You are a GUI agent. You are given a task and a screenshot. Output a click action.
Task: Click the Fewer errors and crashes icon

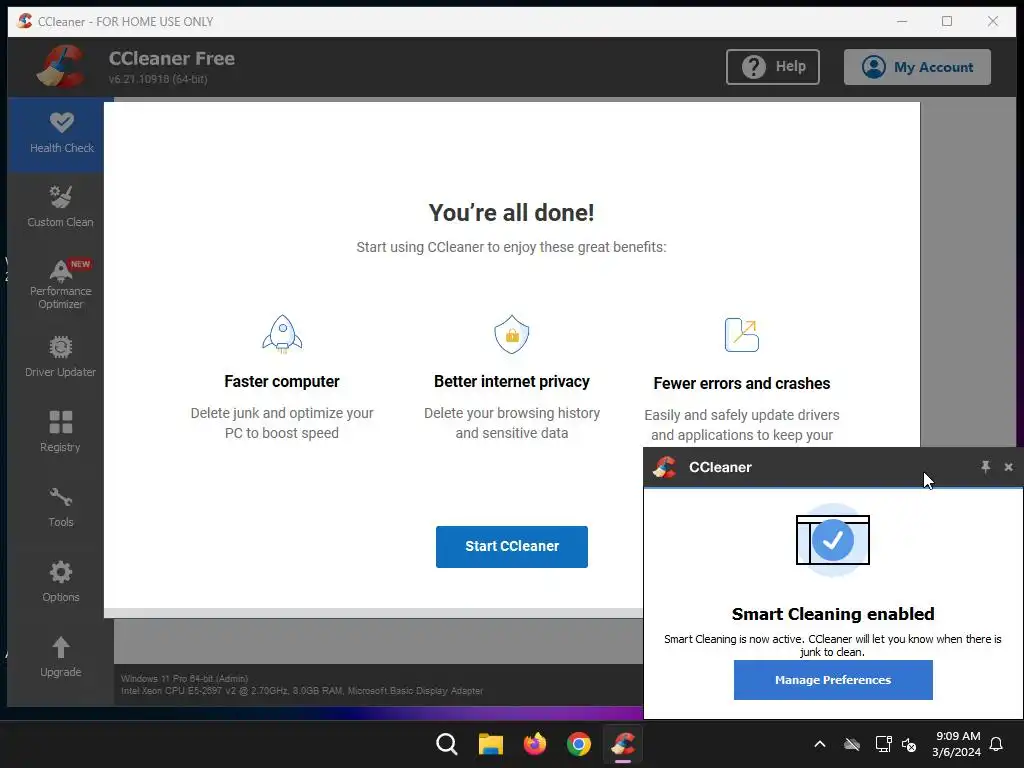(742, 335)
